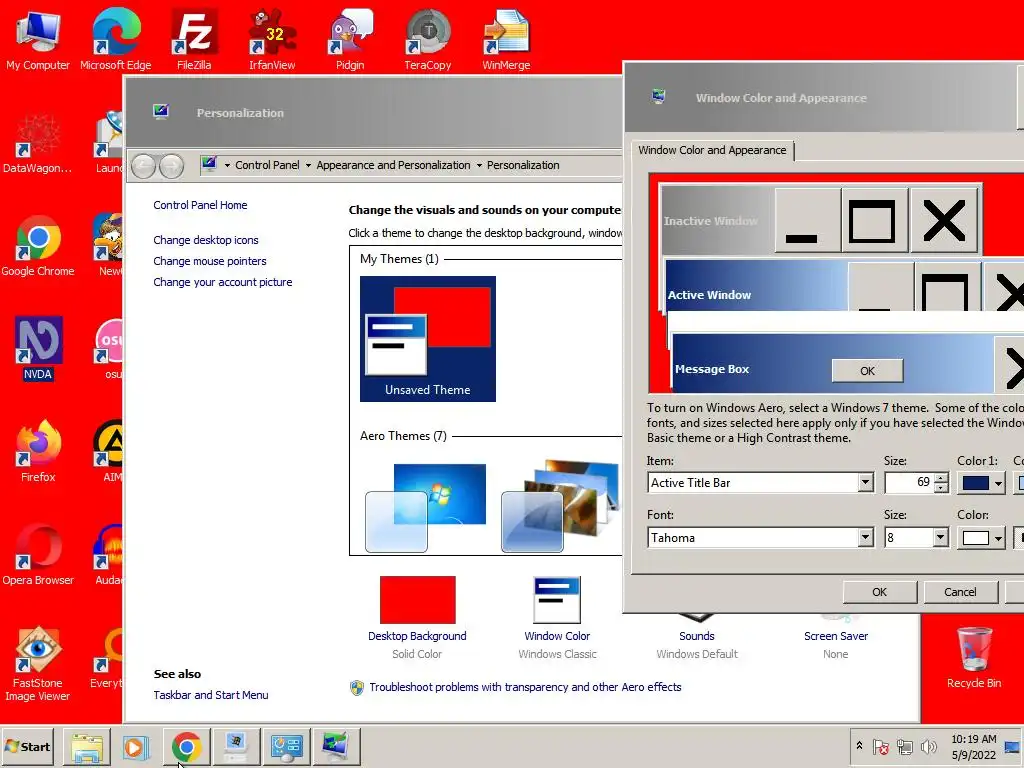This screenshot has width=1024, height=768.
Task: Click Active Window preview title bar
Action: [x=756, y=287]
